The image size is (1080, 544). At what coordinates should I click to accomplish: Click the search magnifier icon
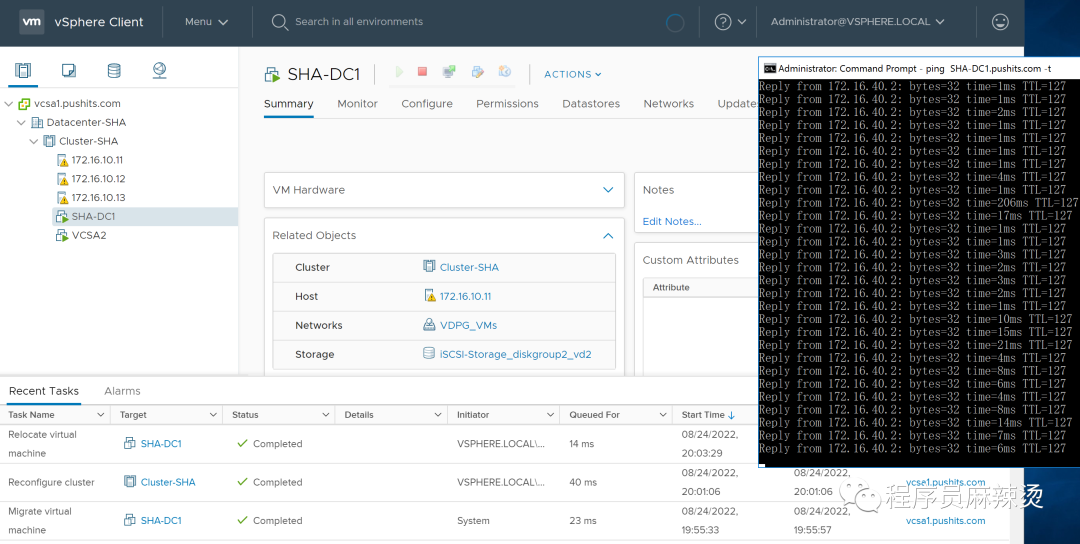point(279,22)
